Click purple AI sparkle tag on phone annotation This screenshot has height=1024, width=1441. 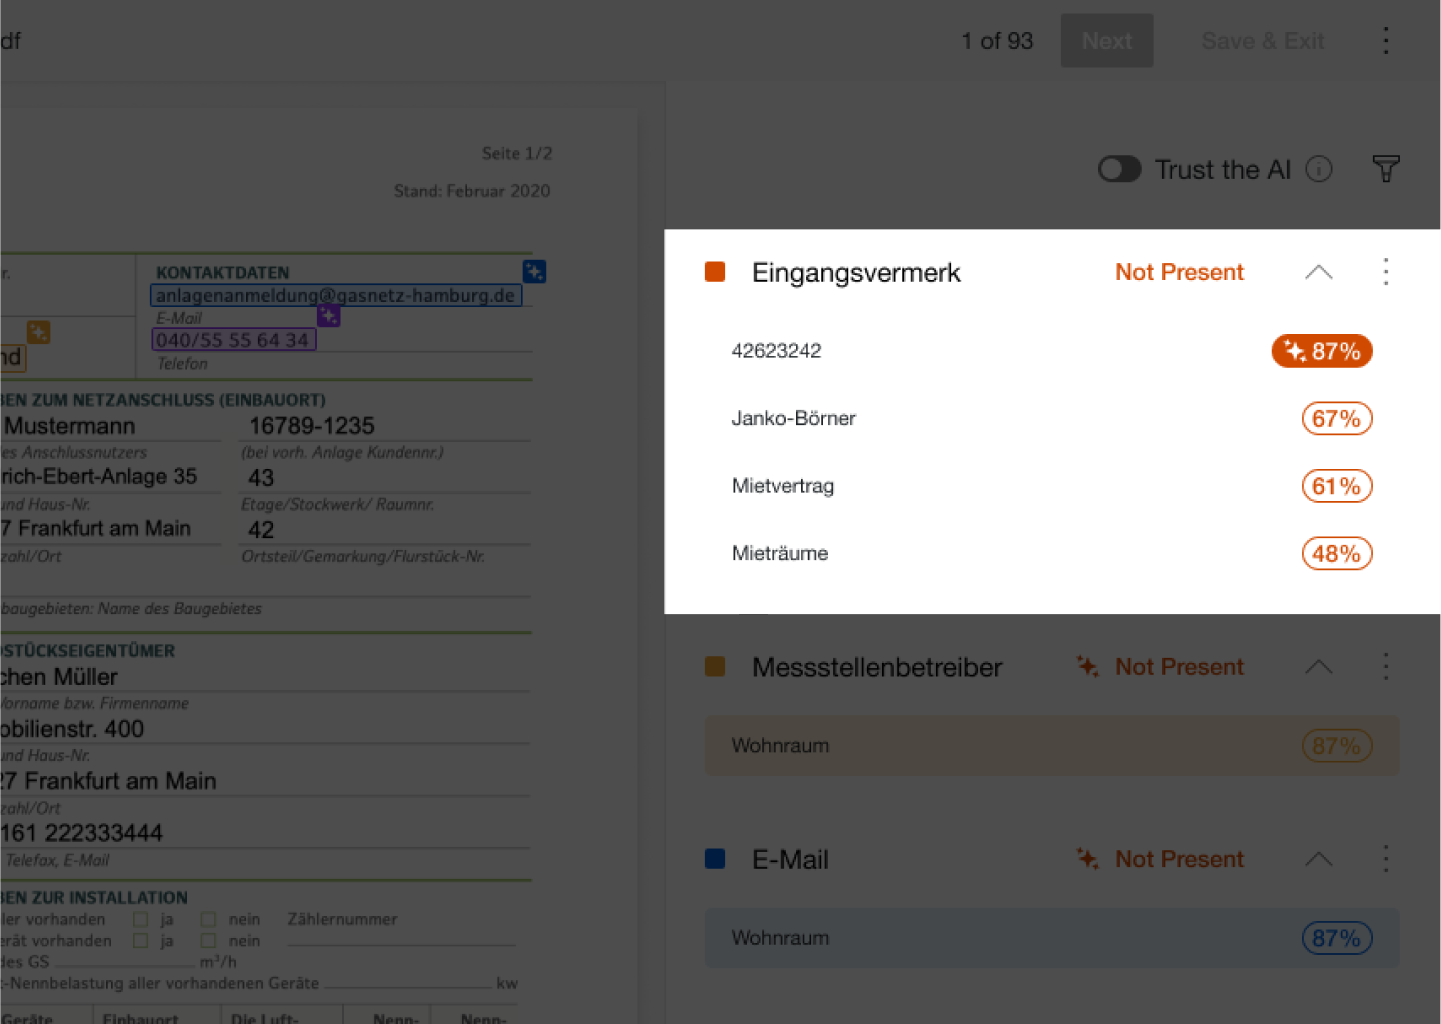coord(328,316)
